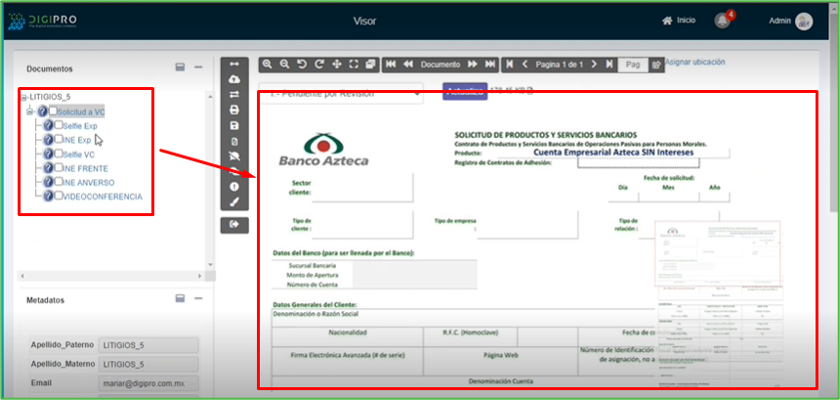The width and height of the screenshot is (840, 400).
Task: Click the print icon in vertical toolbar
Action: pos(234,110)
